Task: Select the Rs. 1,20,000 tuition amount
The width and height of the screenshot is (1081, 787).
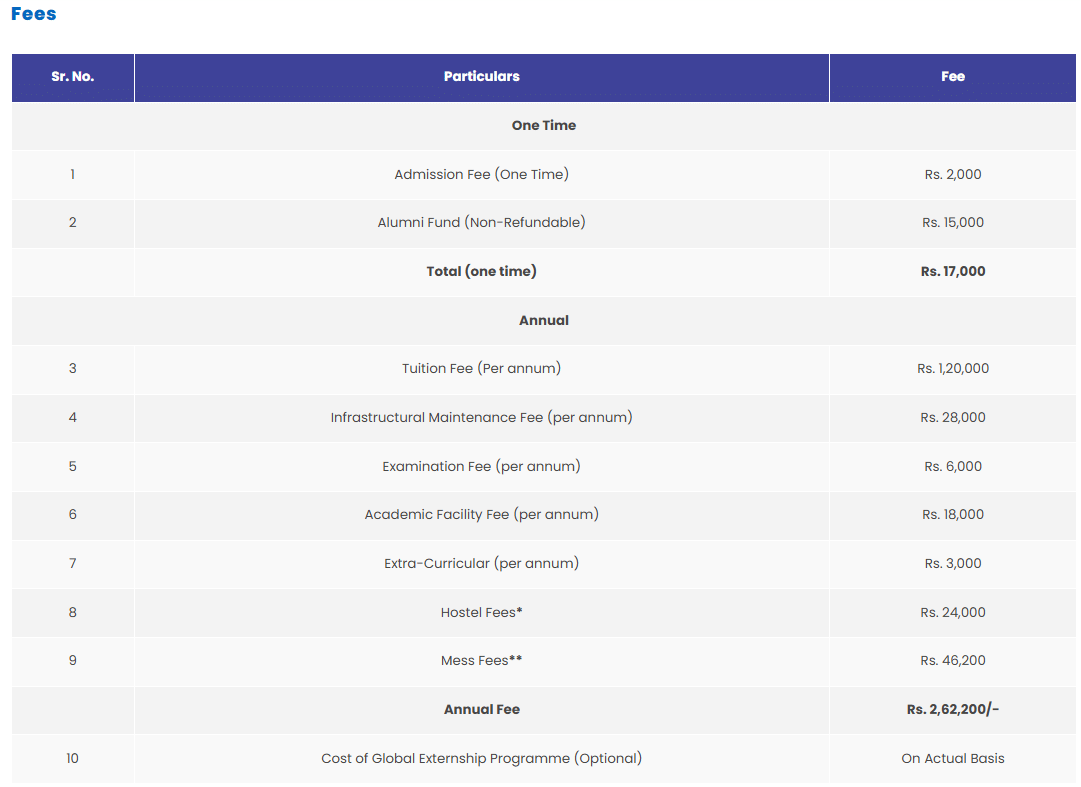Action: pyautogui.click(x=952, y=369)
